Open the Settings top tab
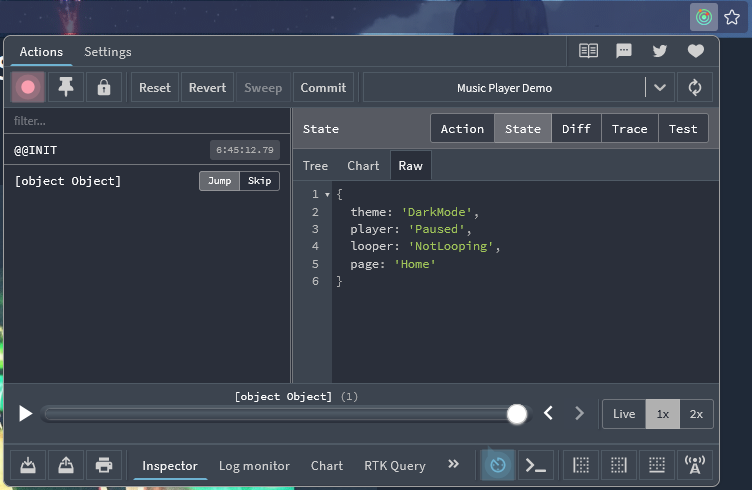This screenshot has width=752, height=490. click(108, 52)
